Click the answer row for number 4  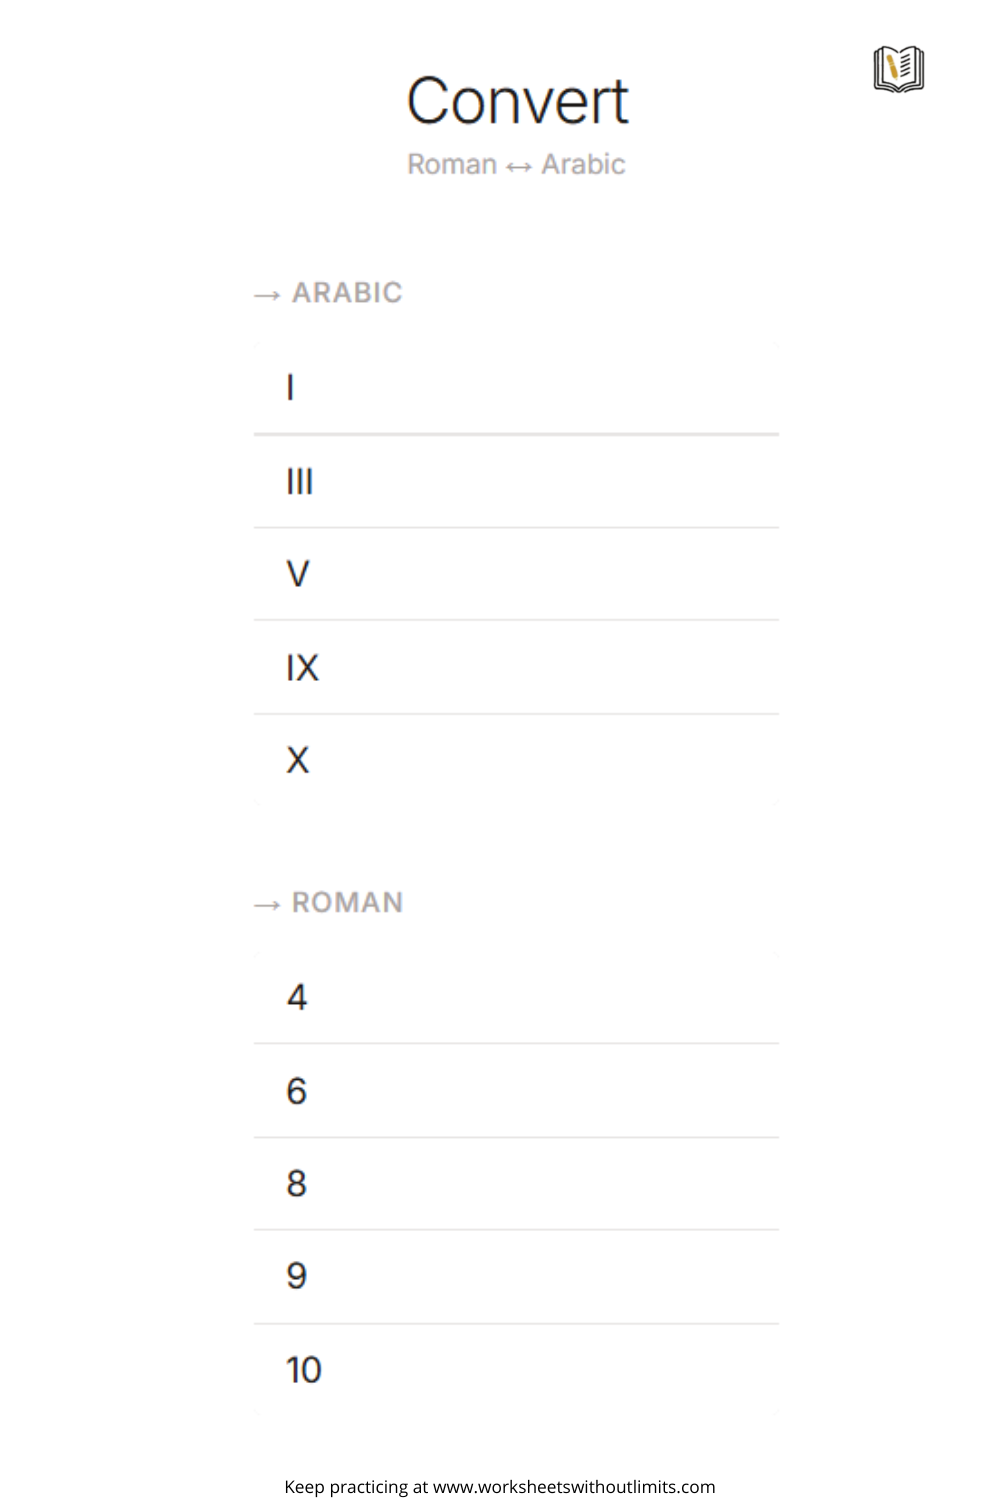[516, 998]
